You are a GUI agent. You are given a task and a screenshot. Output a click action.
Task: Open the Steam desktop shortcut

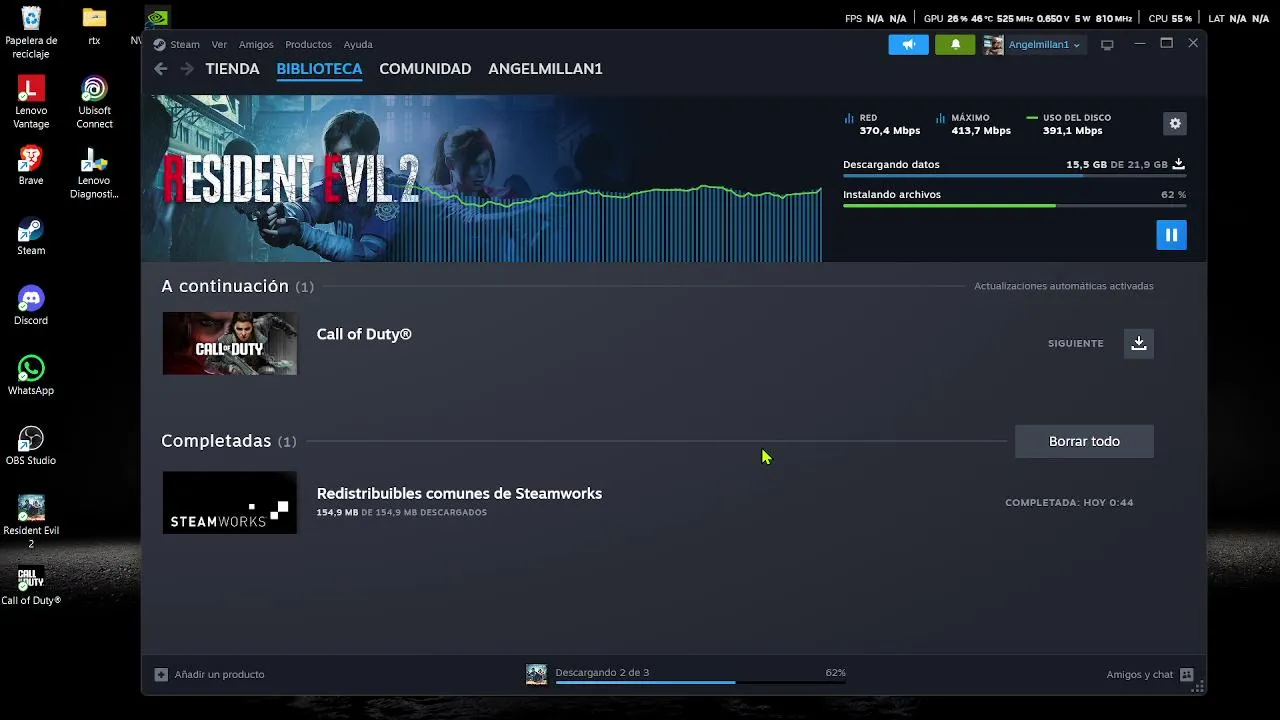click(31, 236)
